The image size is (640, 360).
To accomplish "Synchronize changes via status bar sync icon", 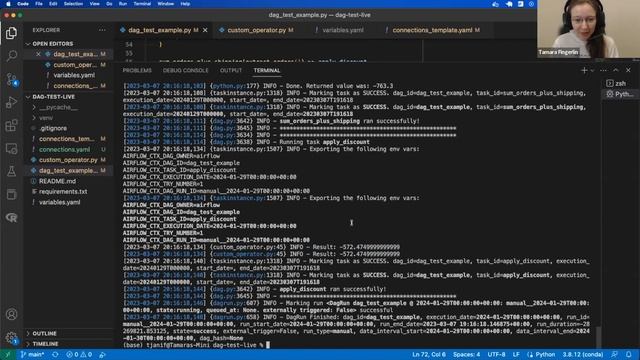I will (x=55, y=354).
